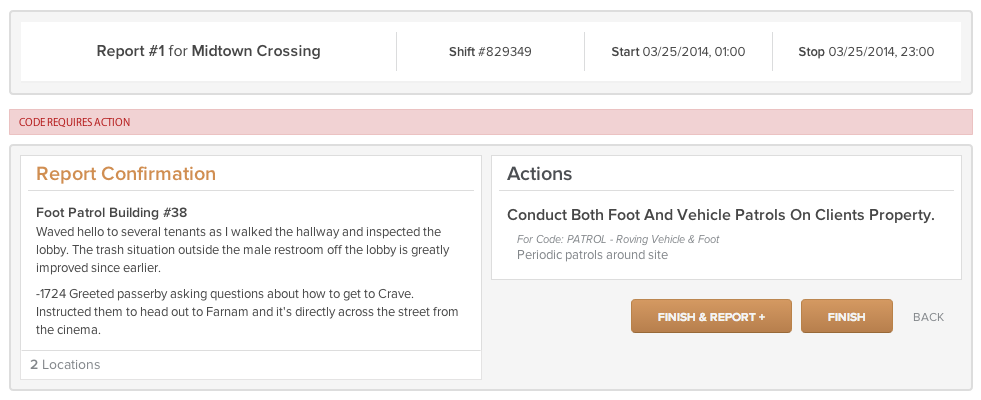Click the number 2 in Locations footer
This screenshot has width=981, height=400.
[34, 364]
